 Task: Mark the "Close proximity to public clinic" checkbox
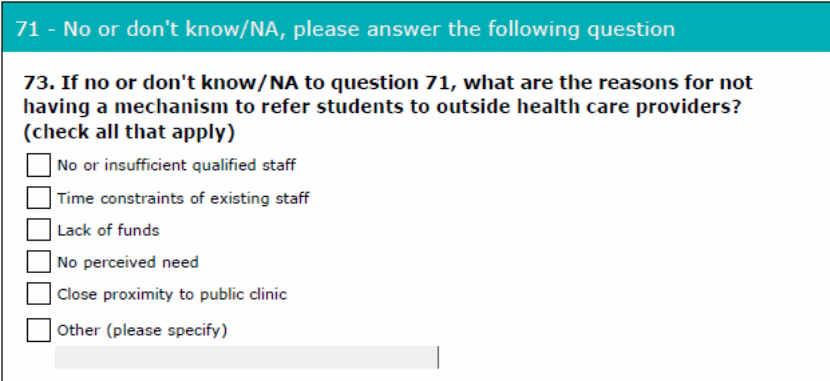(39, 294)
